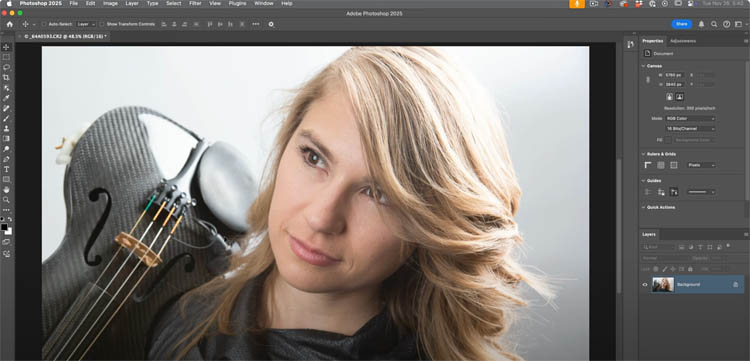Set canvas to landscape orientation

tap(680, 97)
